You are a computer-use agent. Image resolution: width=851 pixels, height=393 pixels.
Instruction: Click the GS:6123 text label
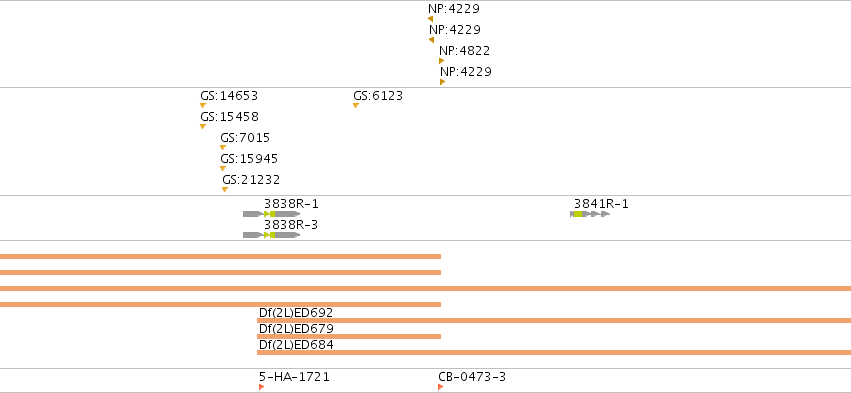coord(378,96)
